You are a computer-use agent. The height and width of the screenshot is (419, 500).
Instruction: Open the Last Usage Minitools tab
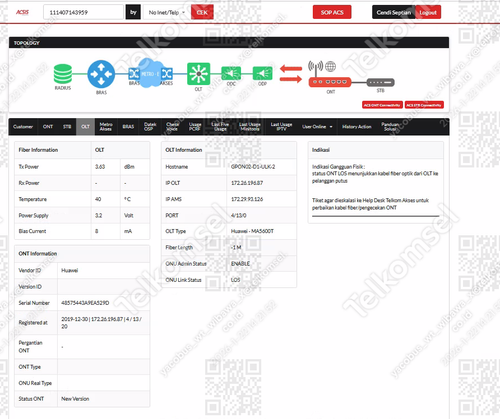coord(250,127)
